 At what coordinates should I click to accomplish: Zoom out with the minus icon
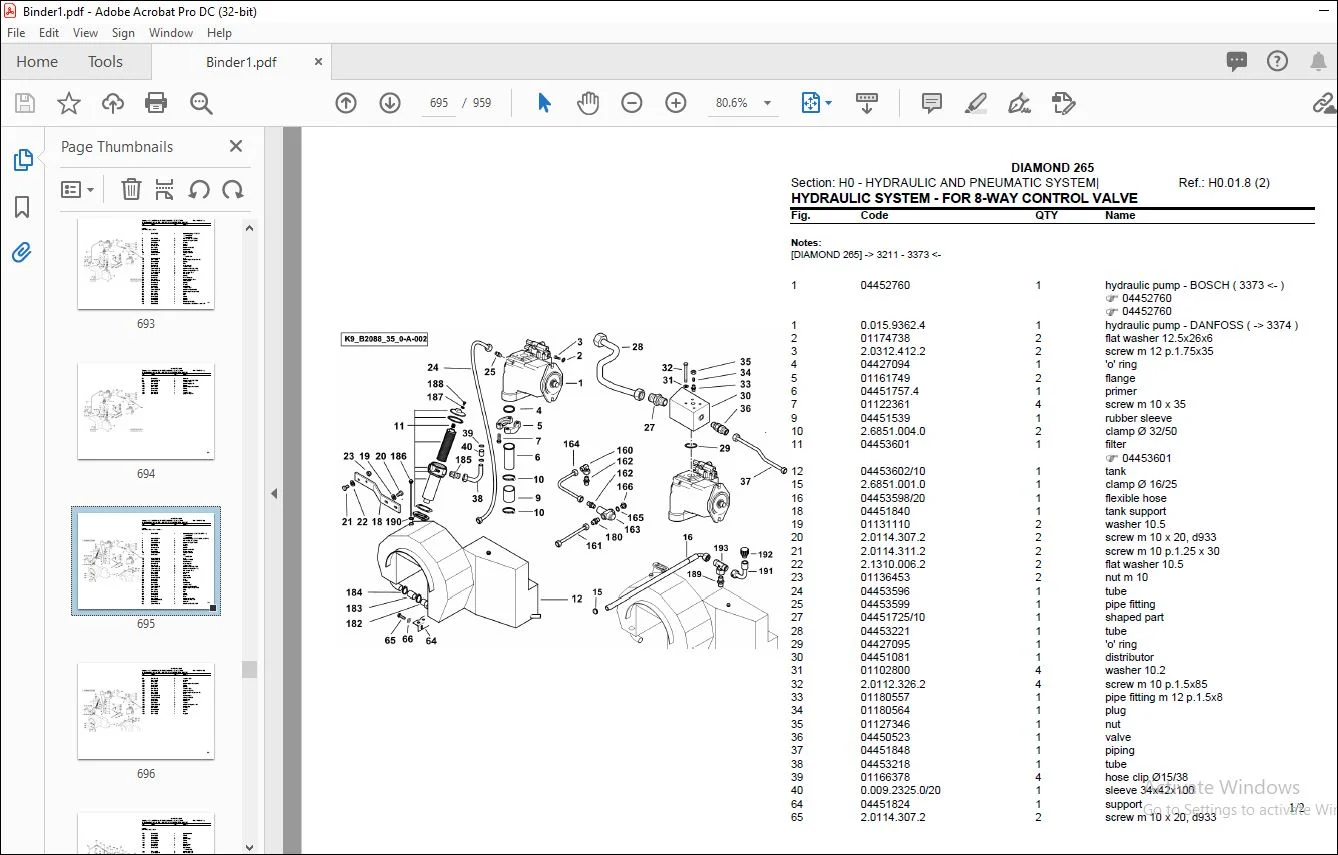click(632, 103)
